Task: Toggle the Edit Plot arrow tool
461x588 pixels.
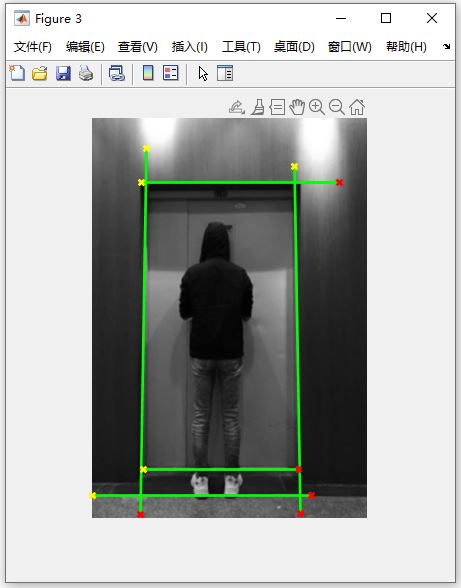Action: (x=203, y=74)
